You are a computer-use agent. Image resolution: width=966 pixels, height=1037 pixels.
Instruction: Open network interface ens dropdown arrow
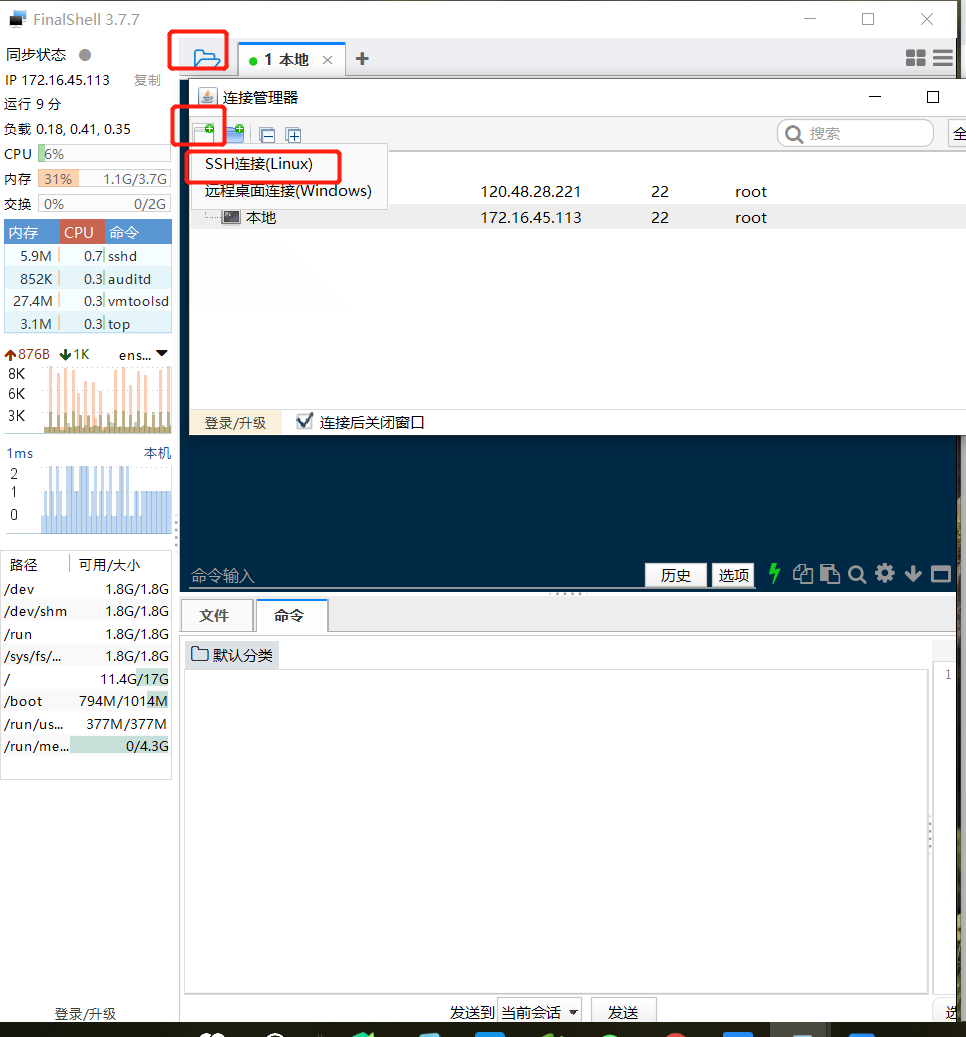(162, 354)
